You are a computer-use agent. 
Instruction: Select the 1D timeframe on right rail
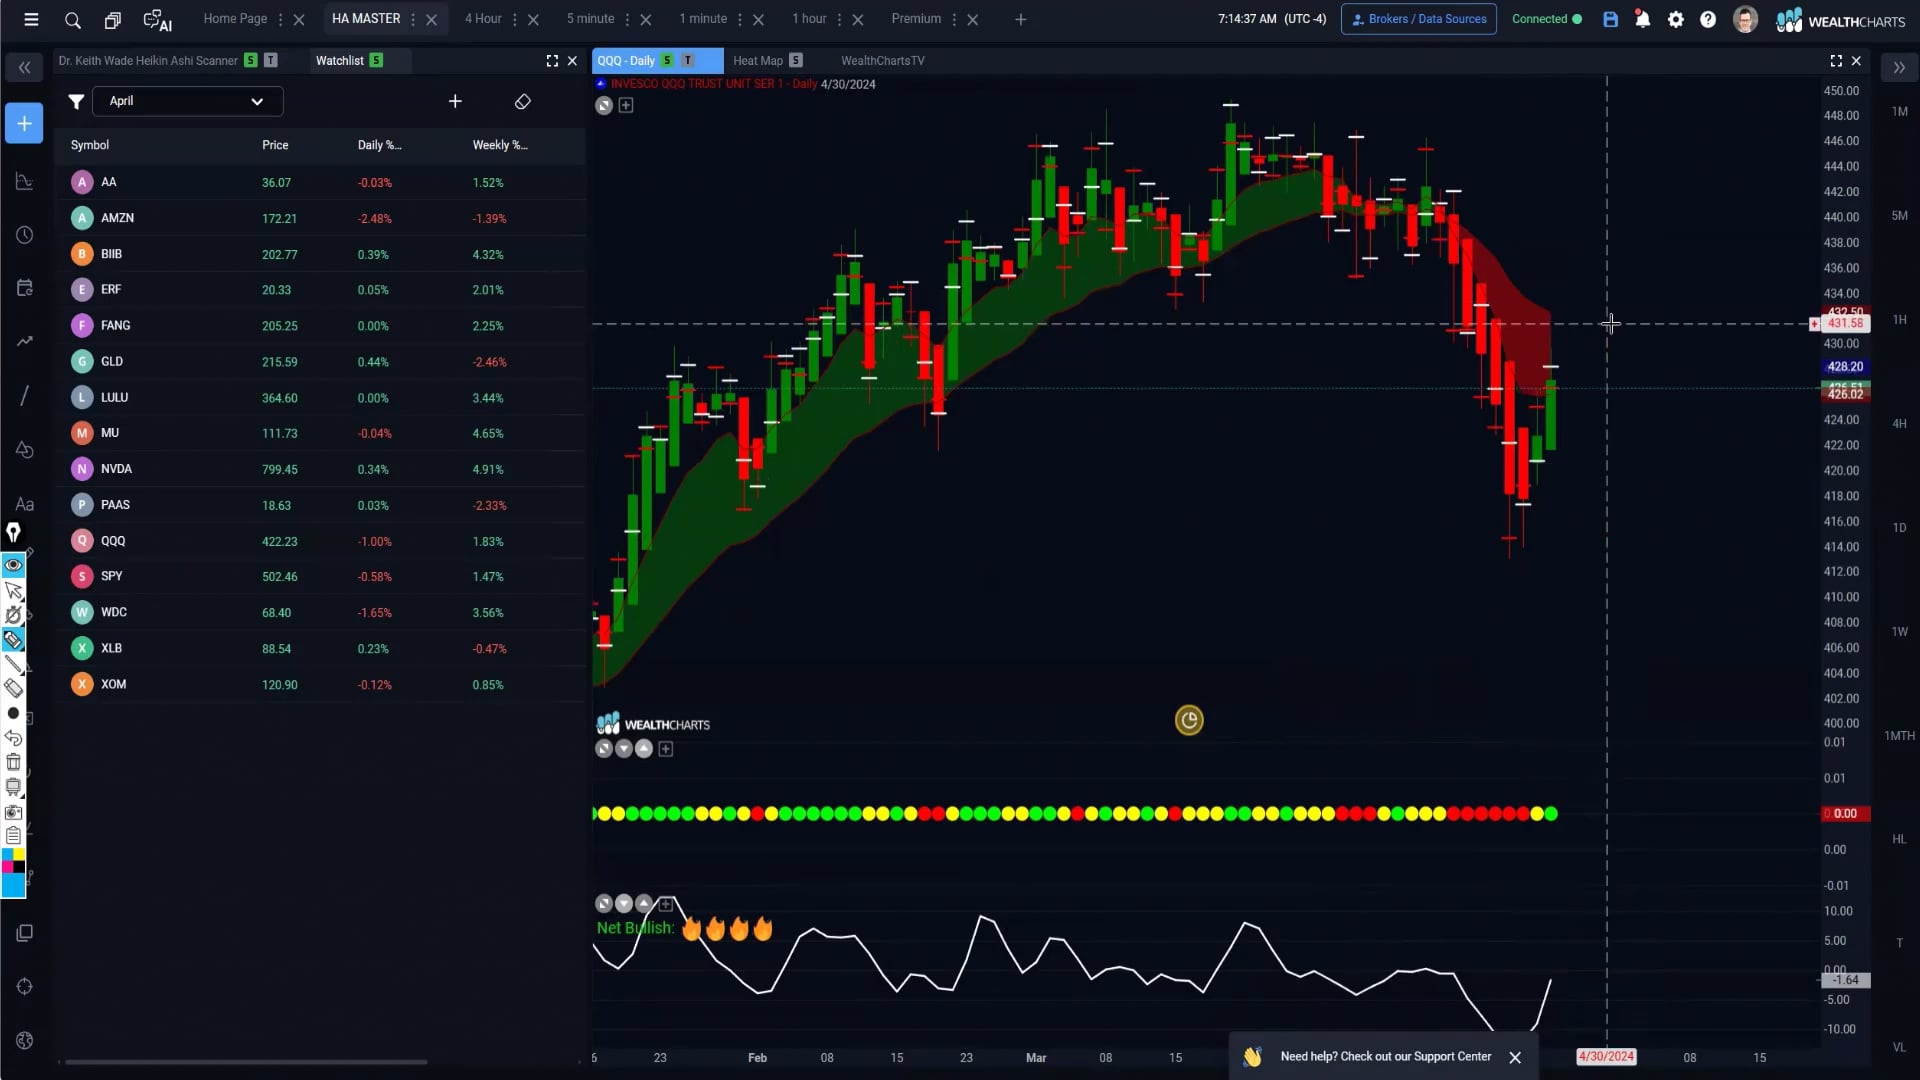[1899, 528]
